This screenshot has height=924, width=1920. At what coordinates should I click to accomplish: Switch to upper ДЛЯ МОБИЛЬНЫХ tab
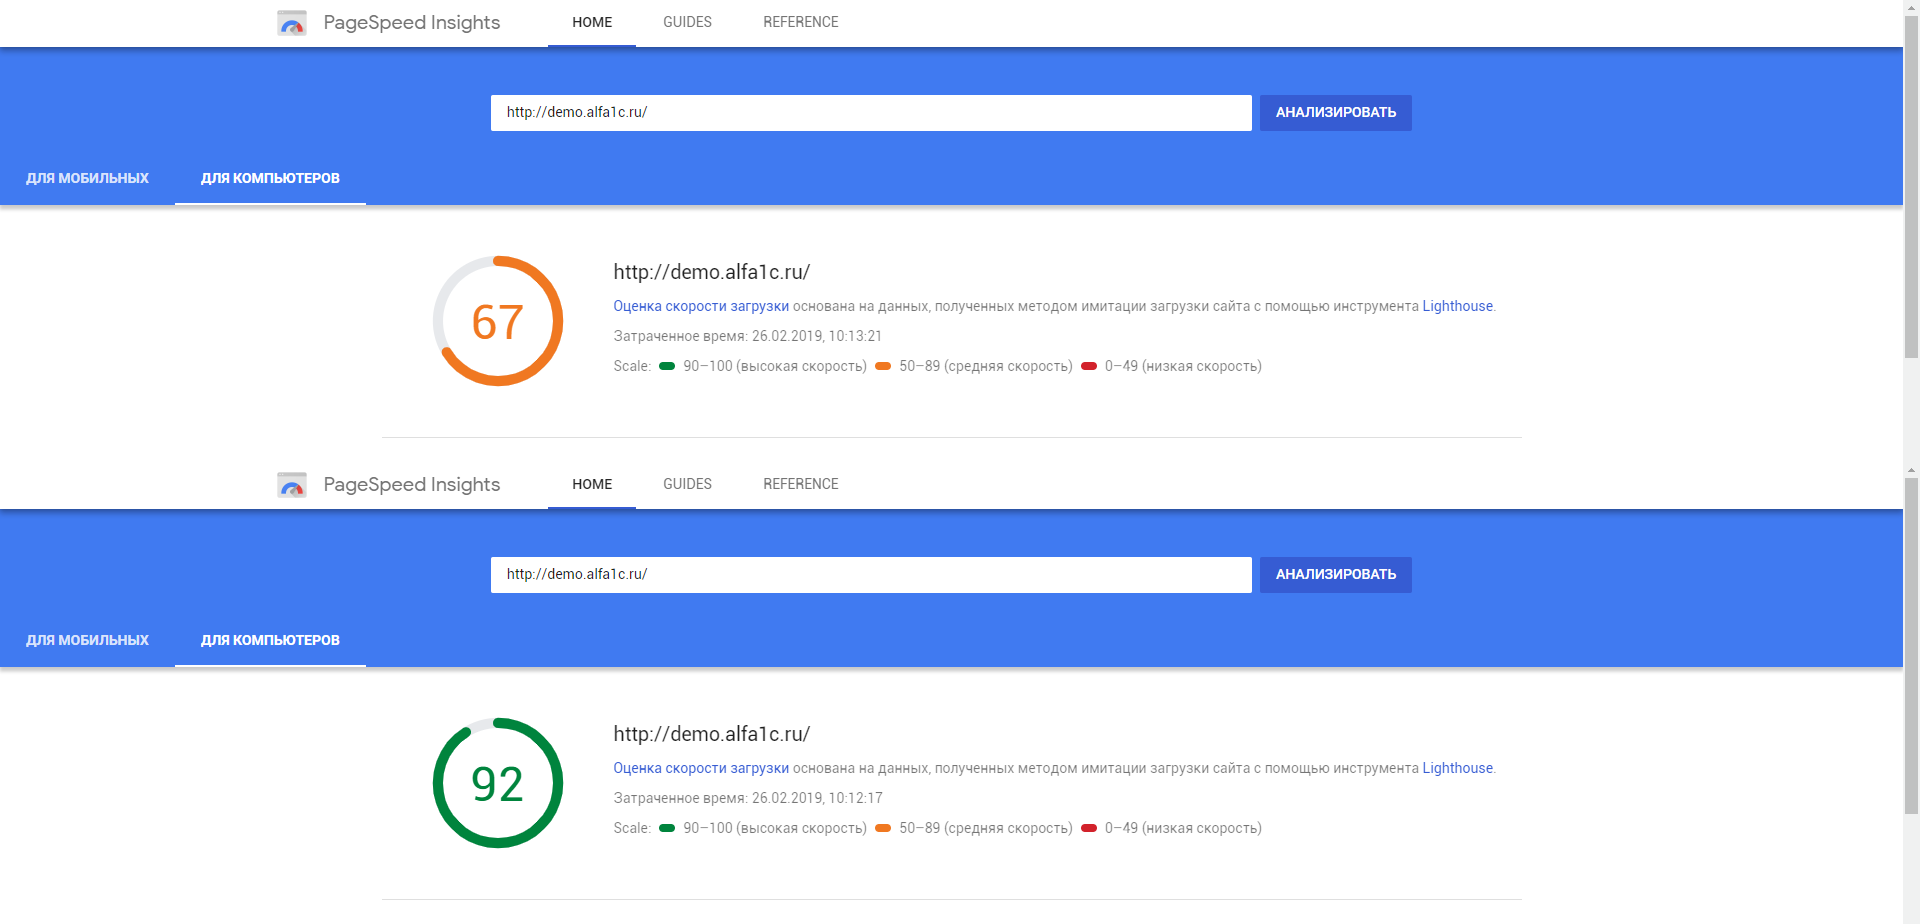coord(87,178)
